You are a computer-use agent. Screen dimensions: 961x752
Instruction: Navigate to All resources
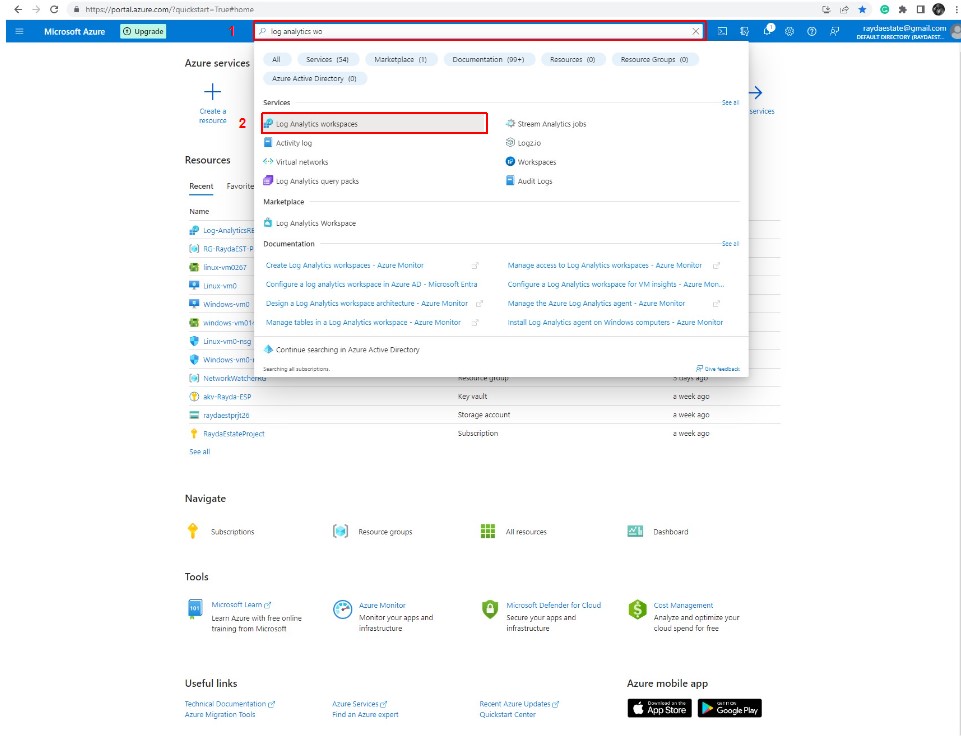[x=526, y=532]
